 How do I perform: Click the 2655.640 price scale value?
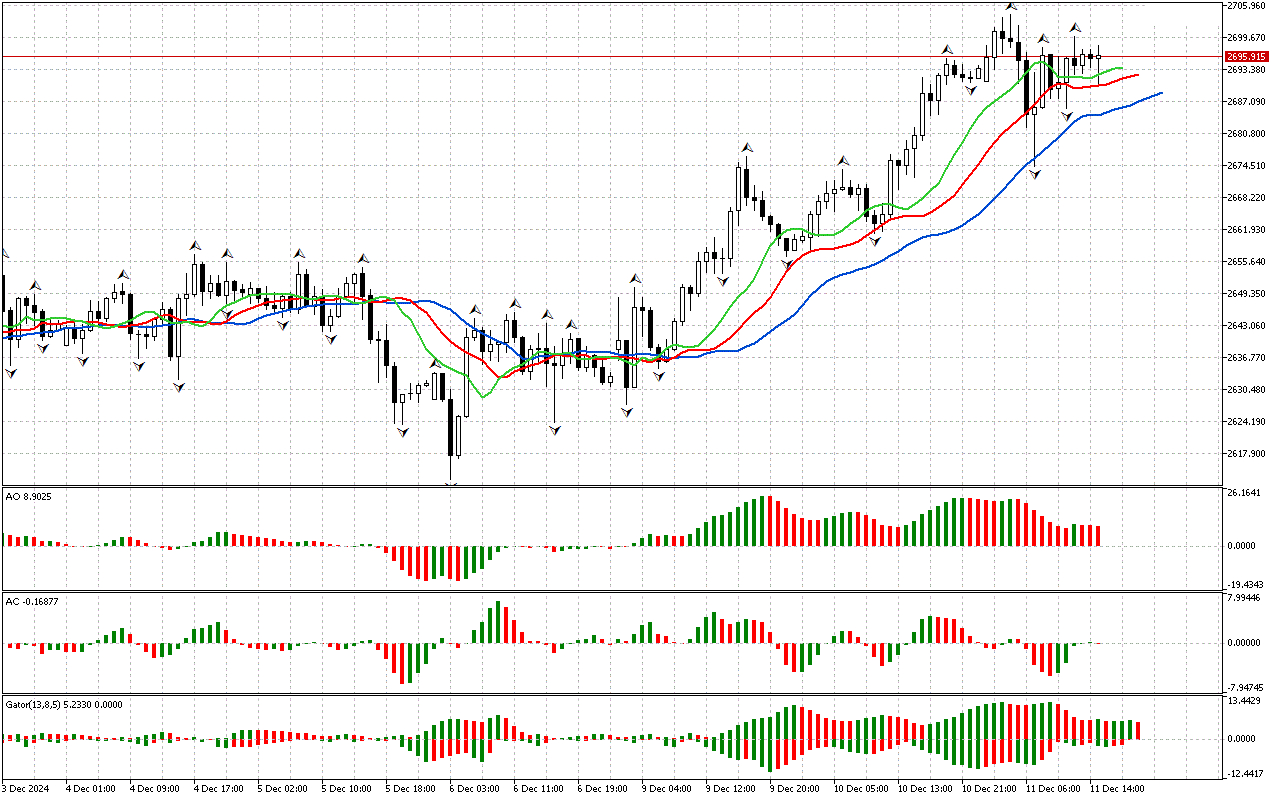tap(1246, 262)
